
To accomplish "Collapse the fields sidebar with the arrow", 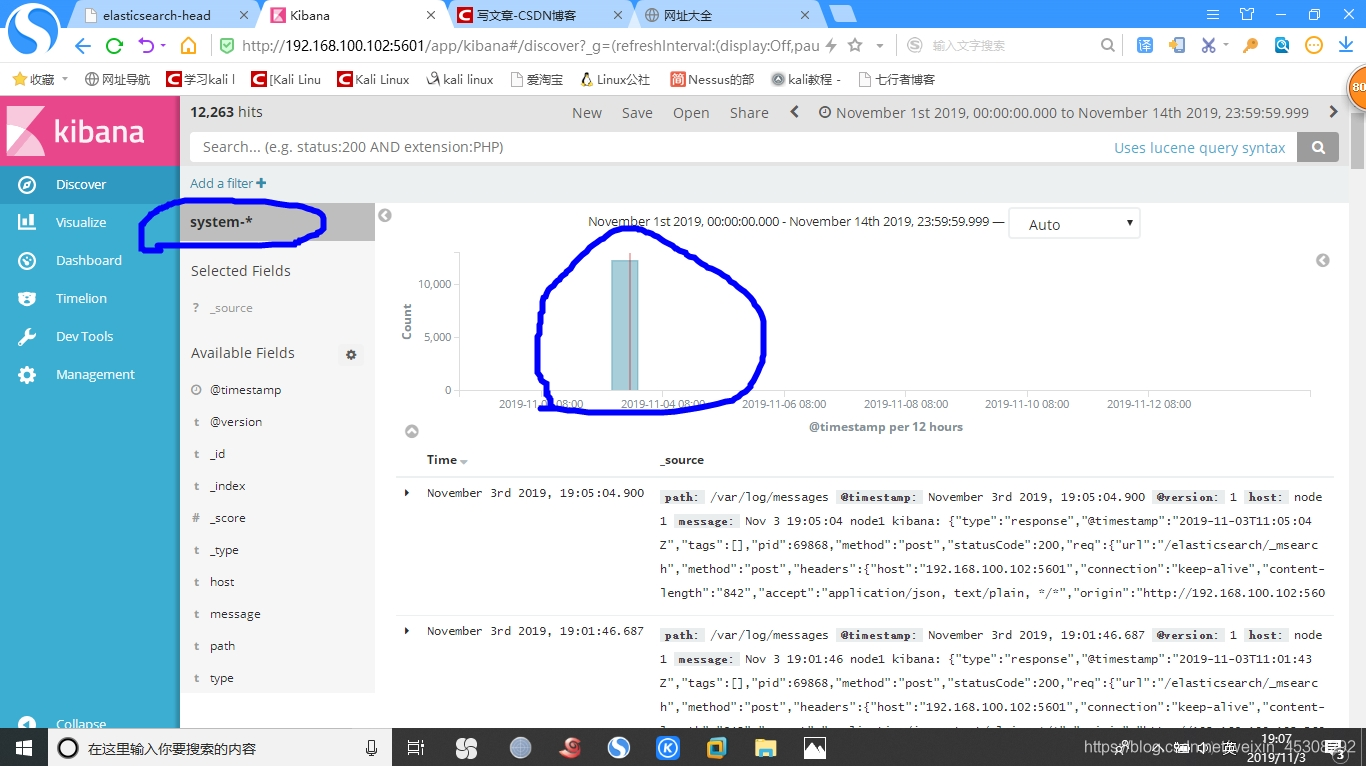I will [x=385, y=215].
